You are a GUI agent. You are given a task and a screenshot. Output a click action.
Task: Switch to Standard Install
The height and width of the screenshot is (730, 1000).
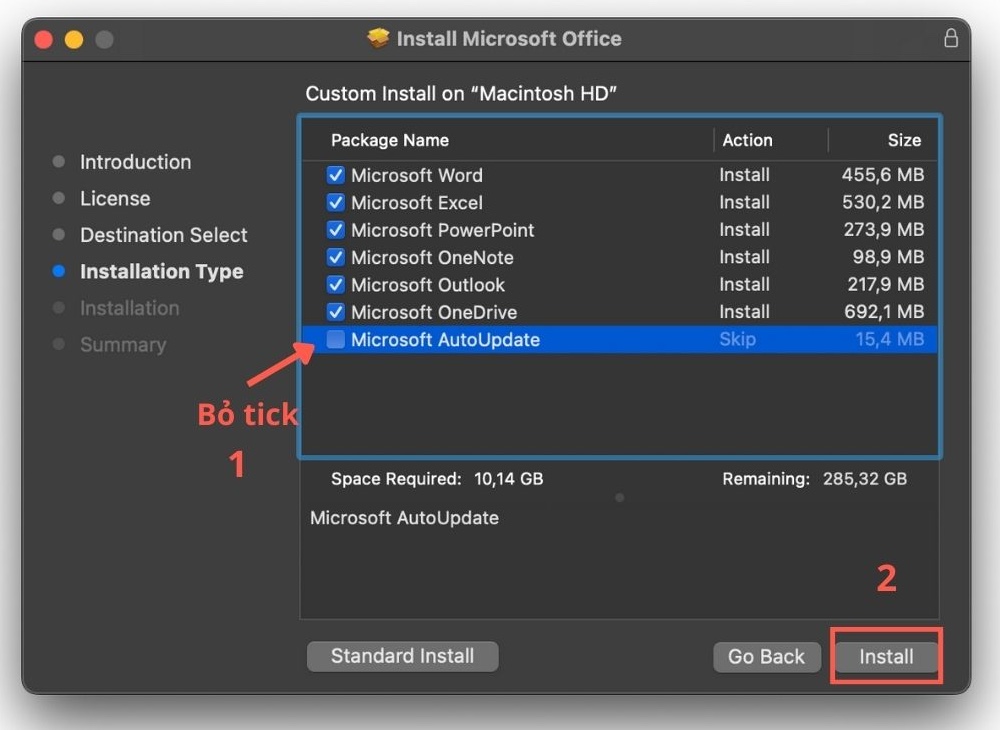(x=402, y=656)
